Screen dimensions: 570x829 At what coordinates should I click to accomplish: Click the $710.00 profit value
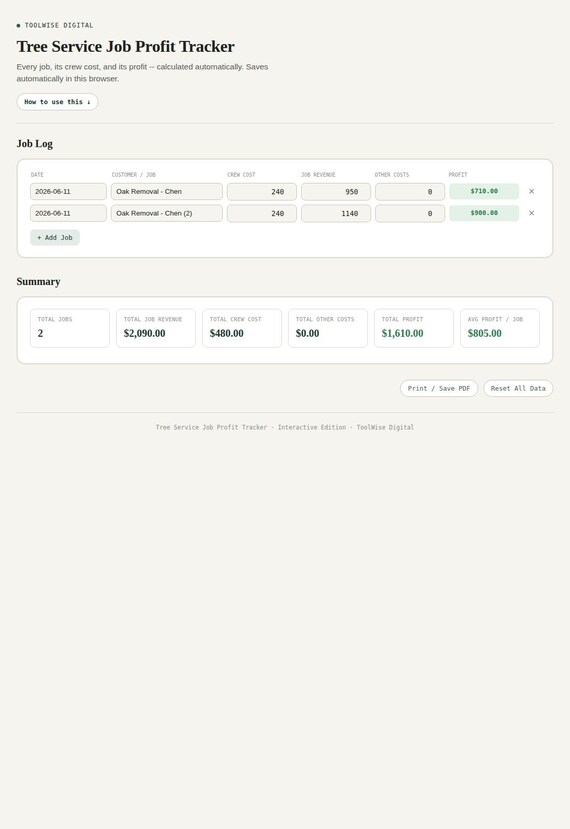click(484, 191)
